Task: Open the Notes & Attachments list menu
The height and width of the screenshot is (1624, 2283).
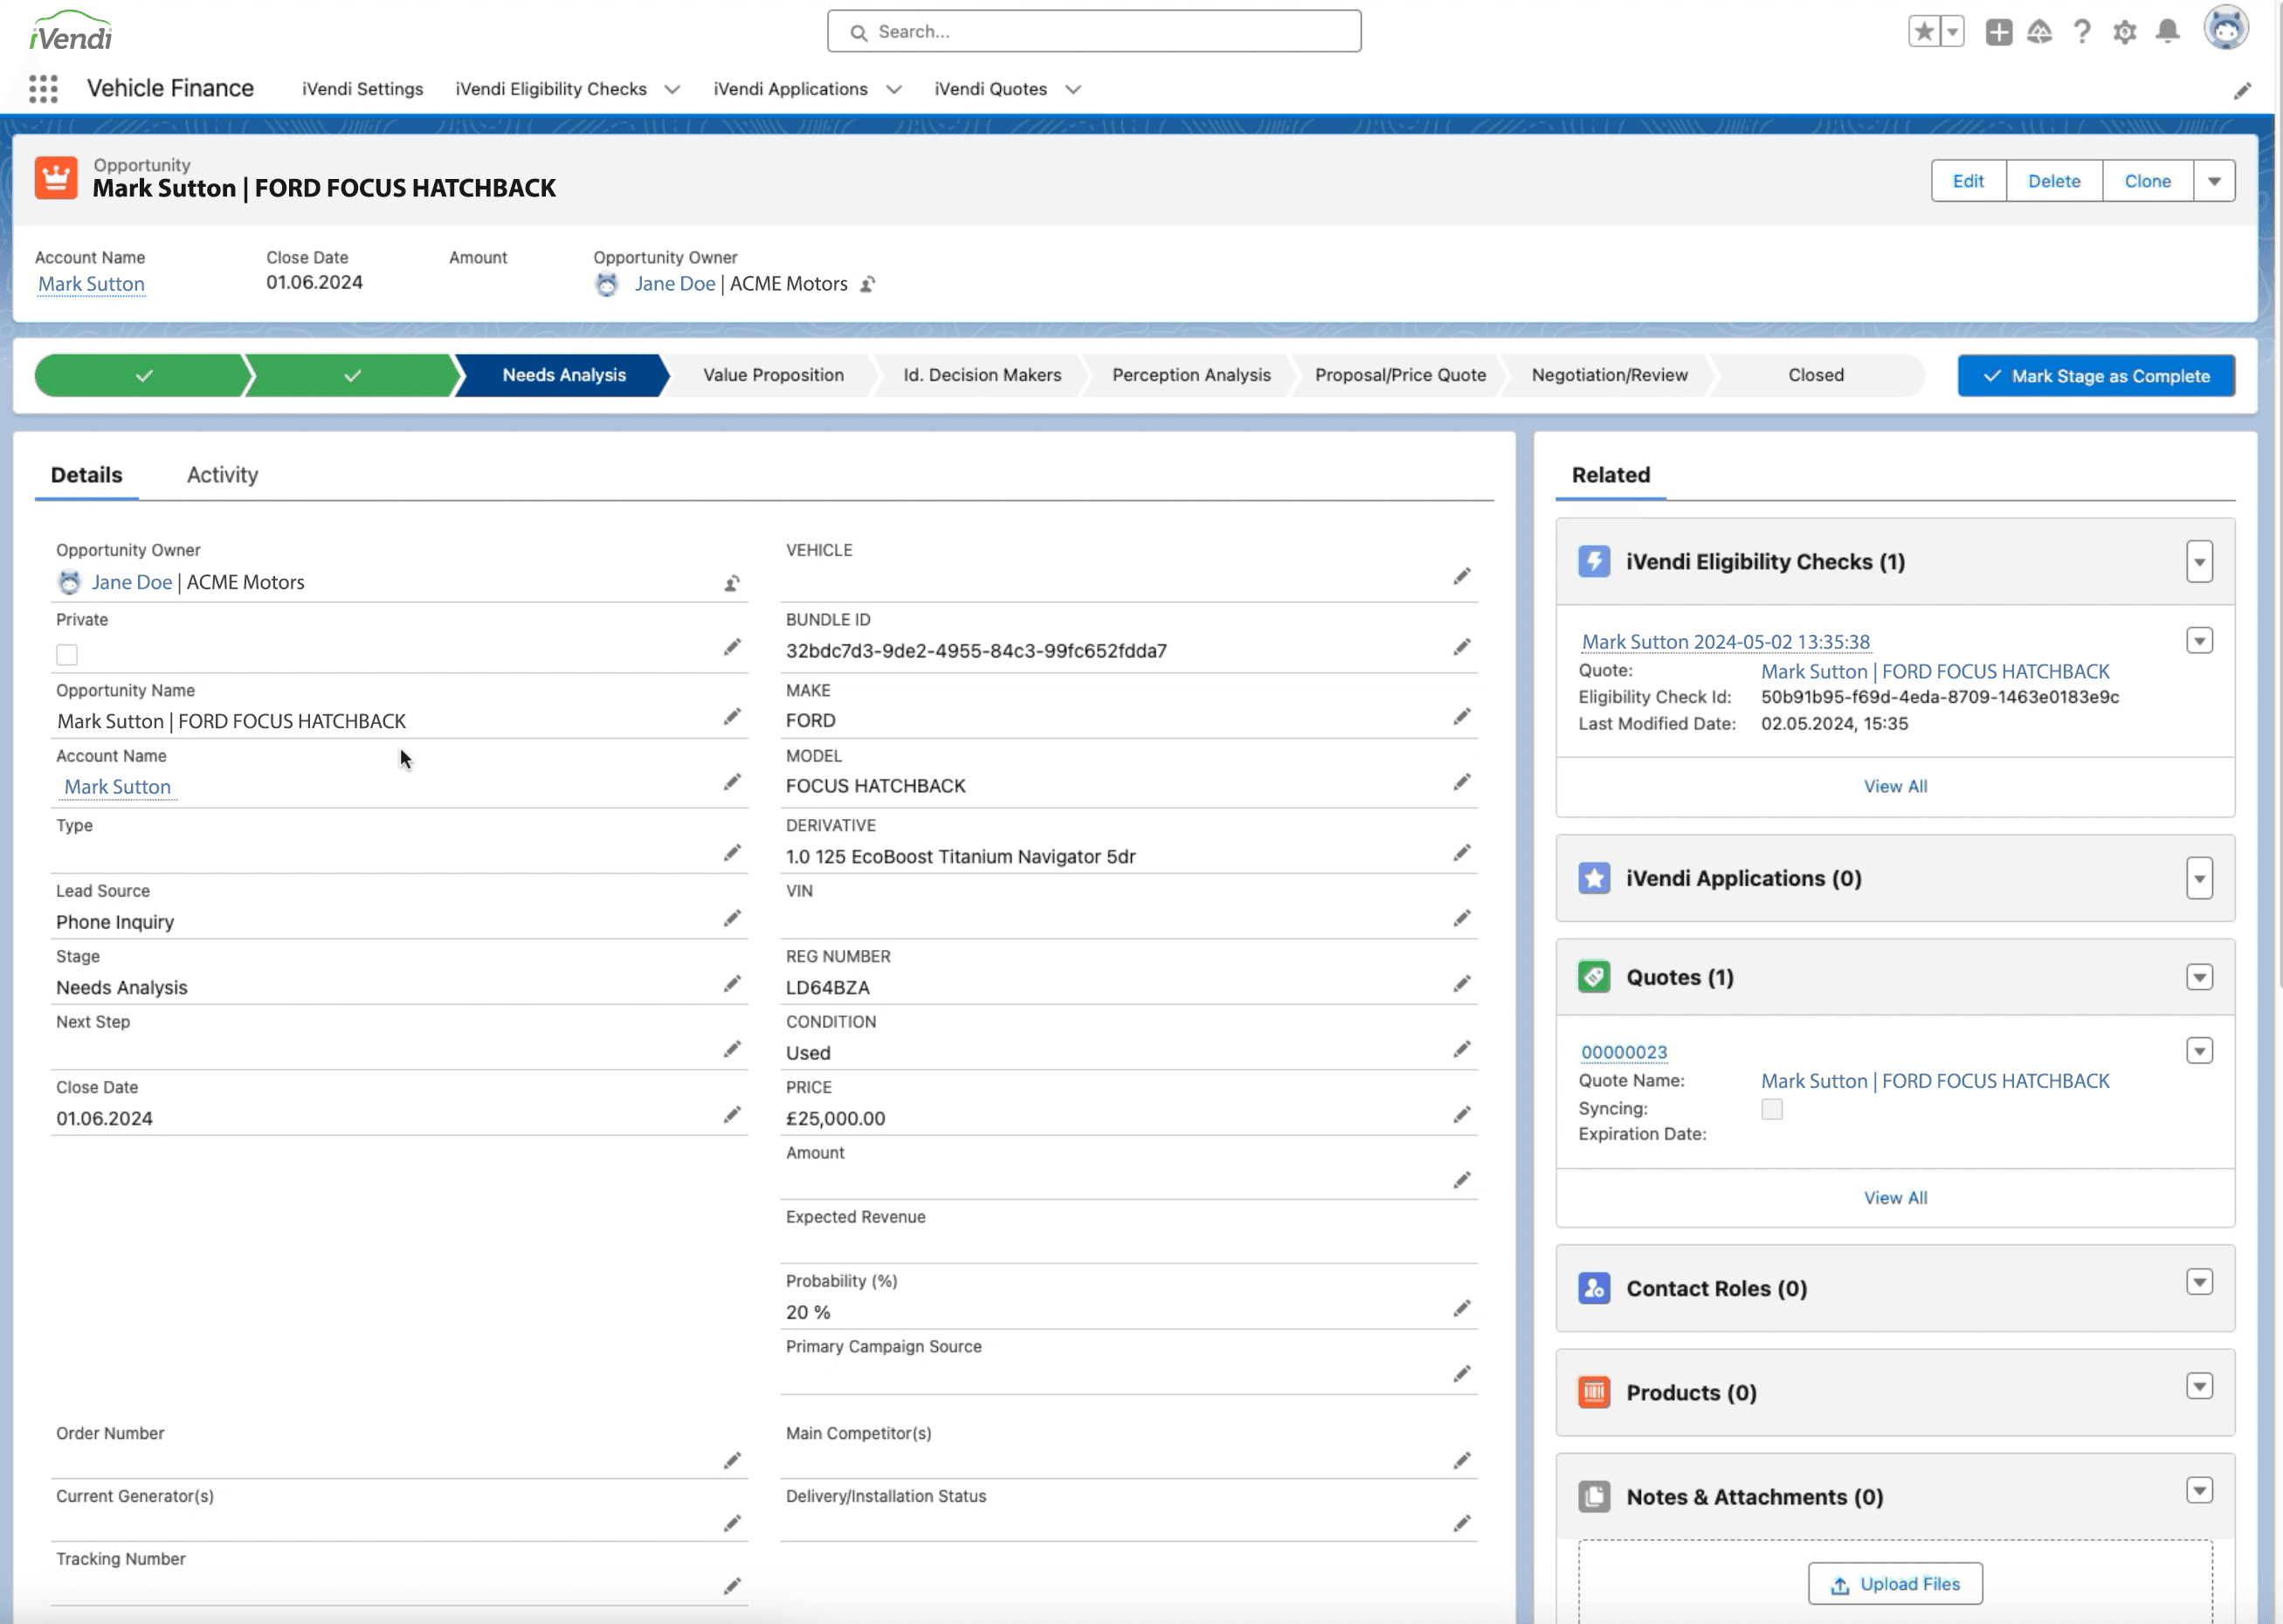Action: pos(2199,1491)
